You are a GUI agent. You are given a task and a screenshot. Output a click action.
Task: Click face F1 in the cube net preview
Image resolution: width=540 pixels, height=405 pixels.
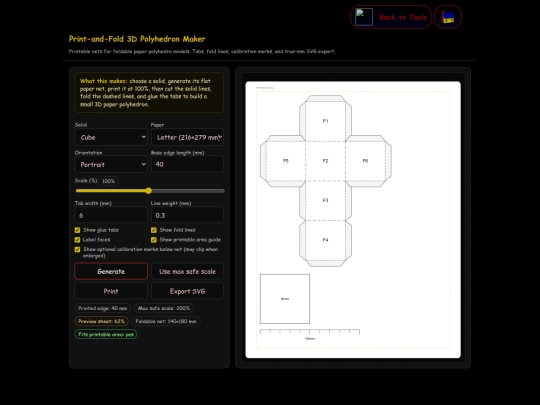click(325, 121)
